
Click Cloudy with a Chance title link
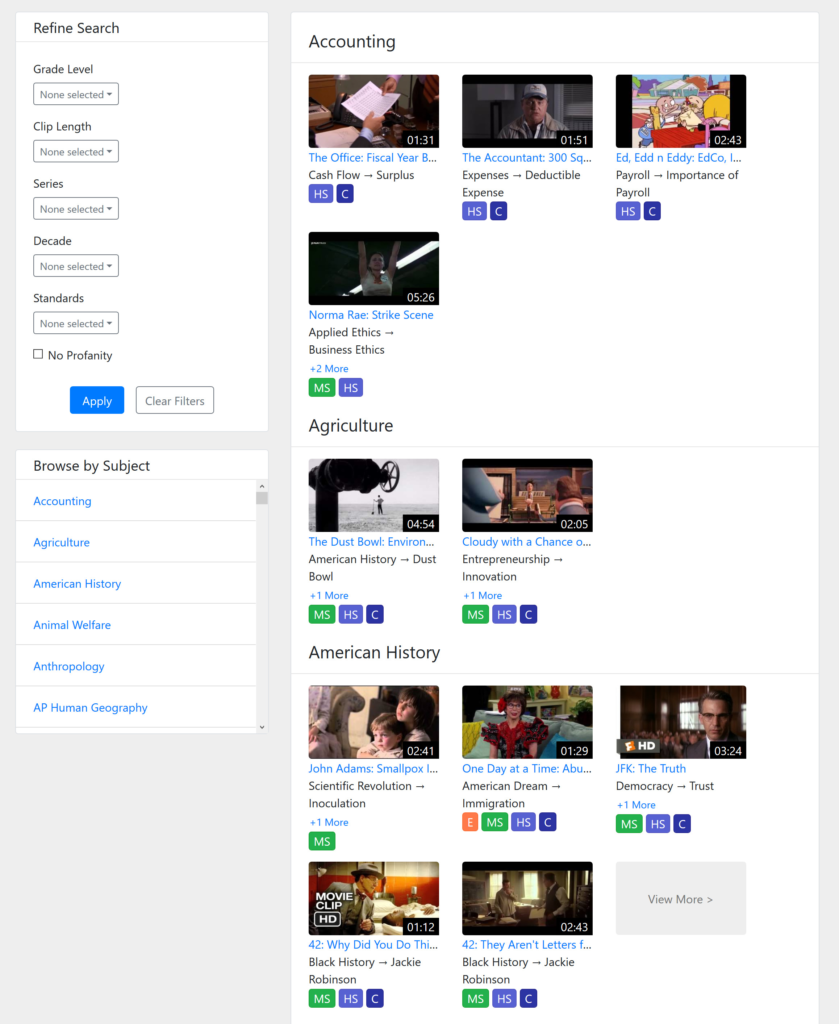coord(526,541)
